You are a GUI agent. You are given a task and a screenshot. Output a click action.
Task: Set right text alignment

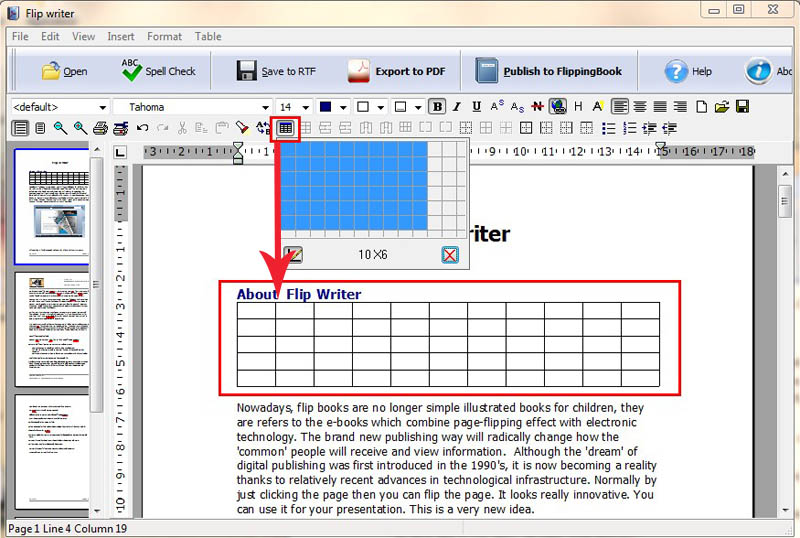point(680,107)
